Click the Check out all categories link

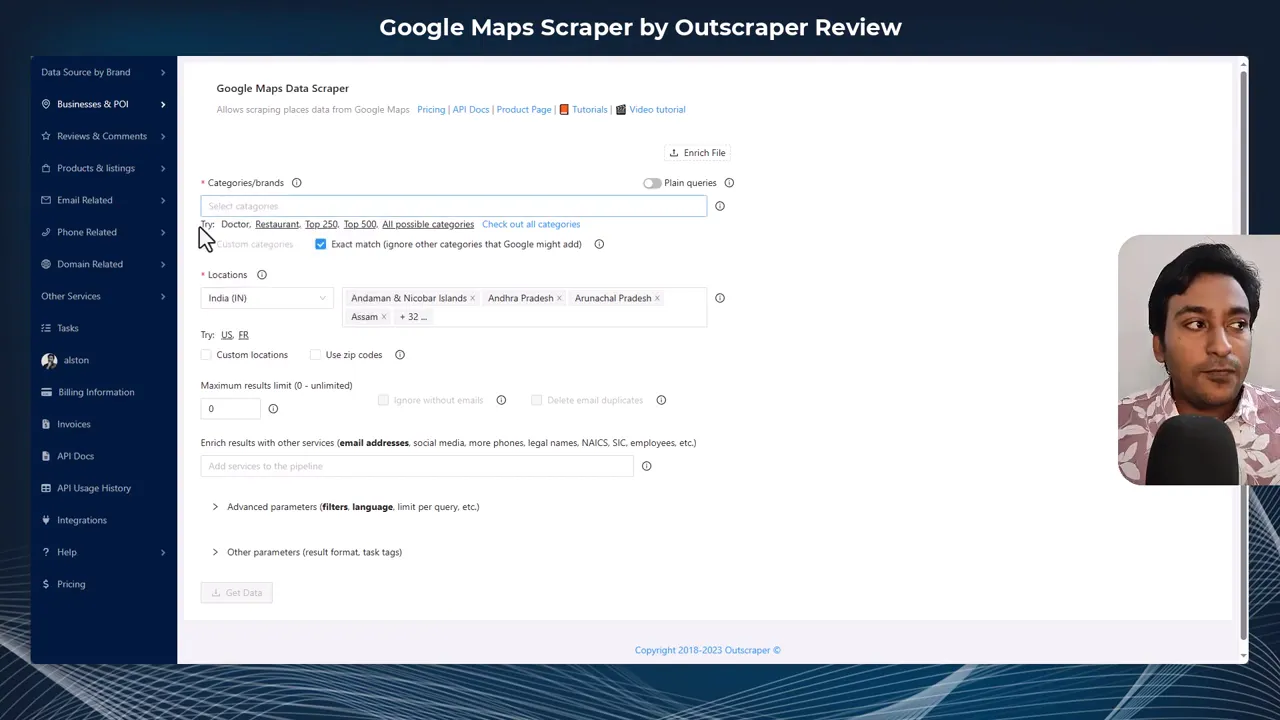pos(530,224)
